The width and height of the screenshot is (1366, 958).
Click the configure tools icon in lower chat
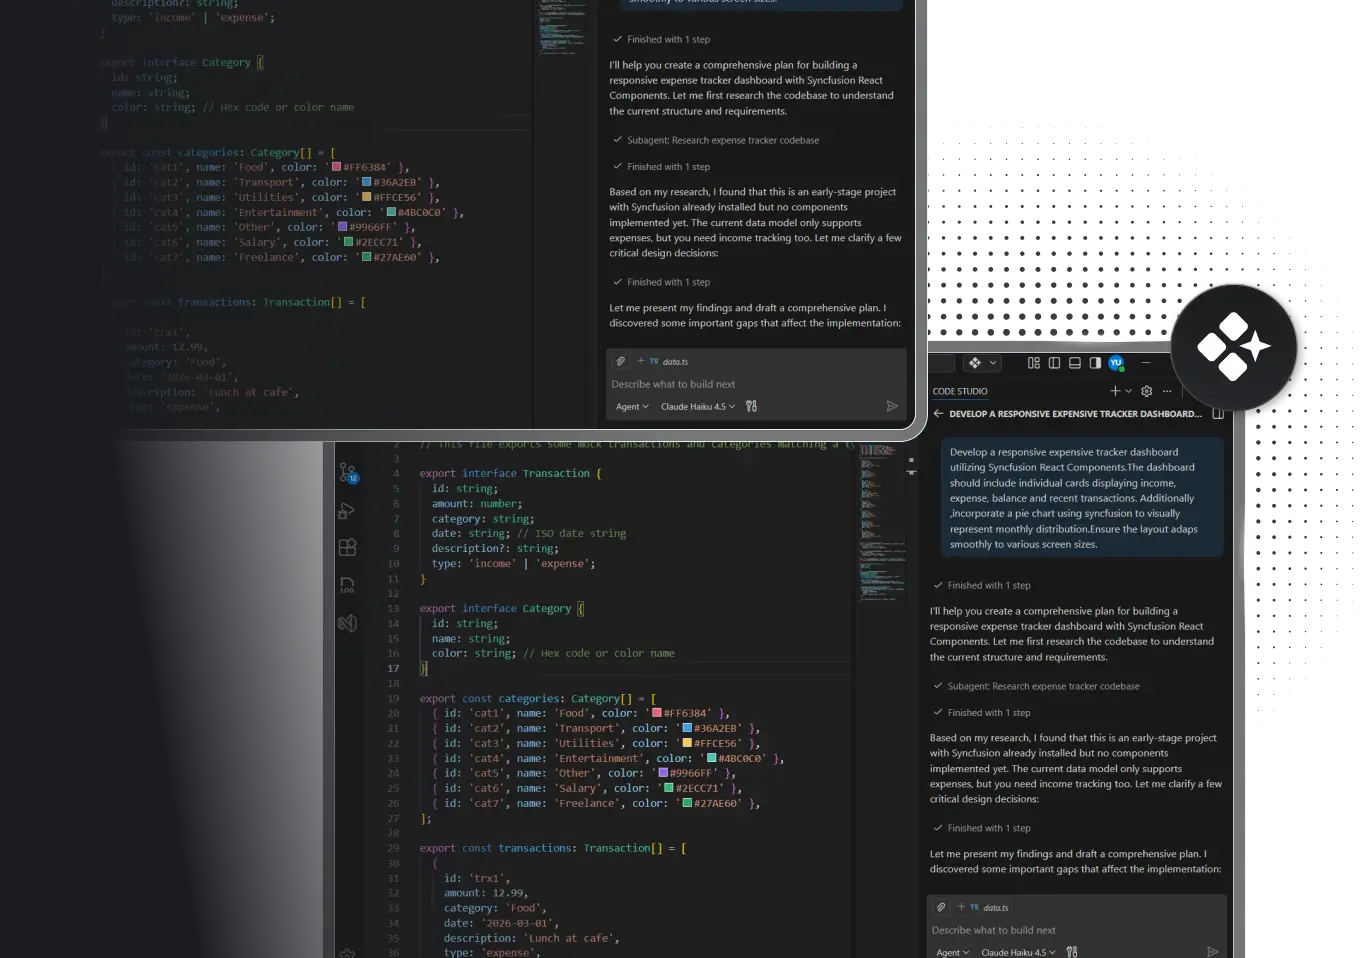pyautogui.click(x=1072, y=952)
